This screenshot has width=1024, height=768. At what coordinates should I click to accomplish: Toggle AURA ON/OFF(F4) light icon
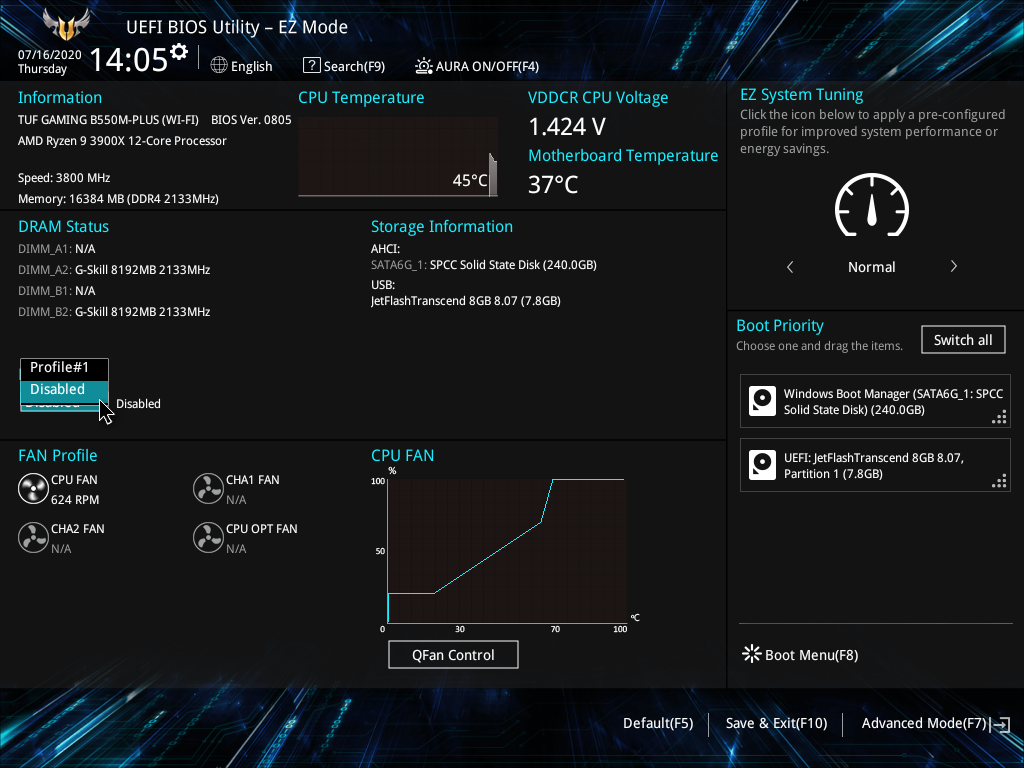coord(424,66)
